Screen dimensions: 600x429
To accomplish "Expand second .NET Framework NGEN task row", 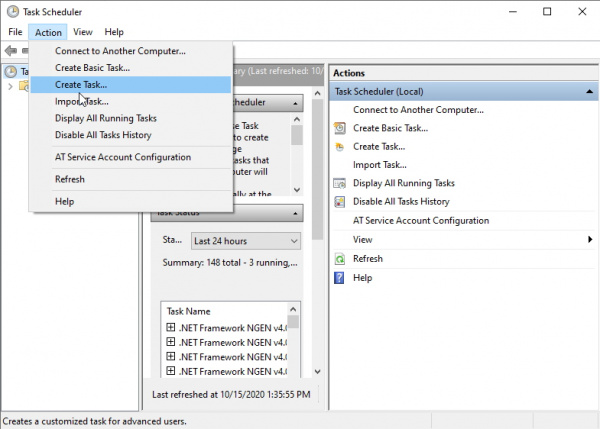I will point(171,342).
